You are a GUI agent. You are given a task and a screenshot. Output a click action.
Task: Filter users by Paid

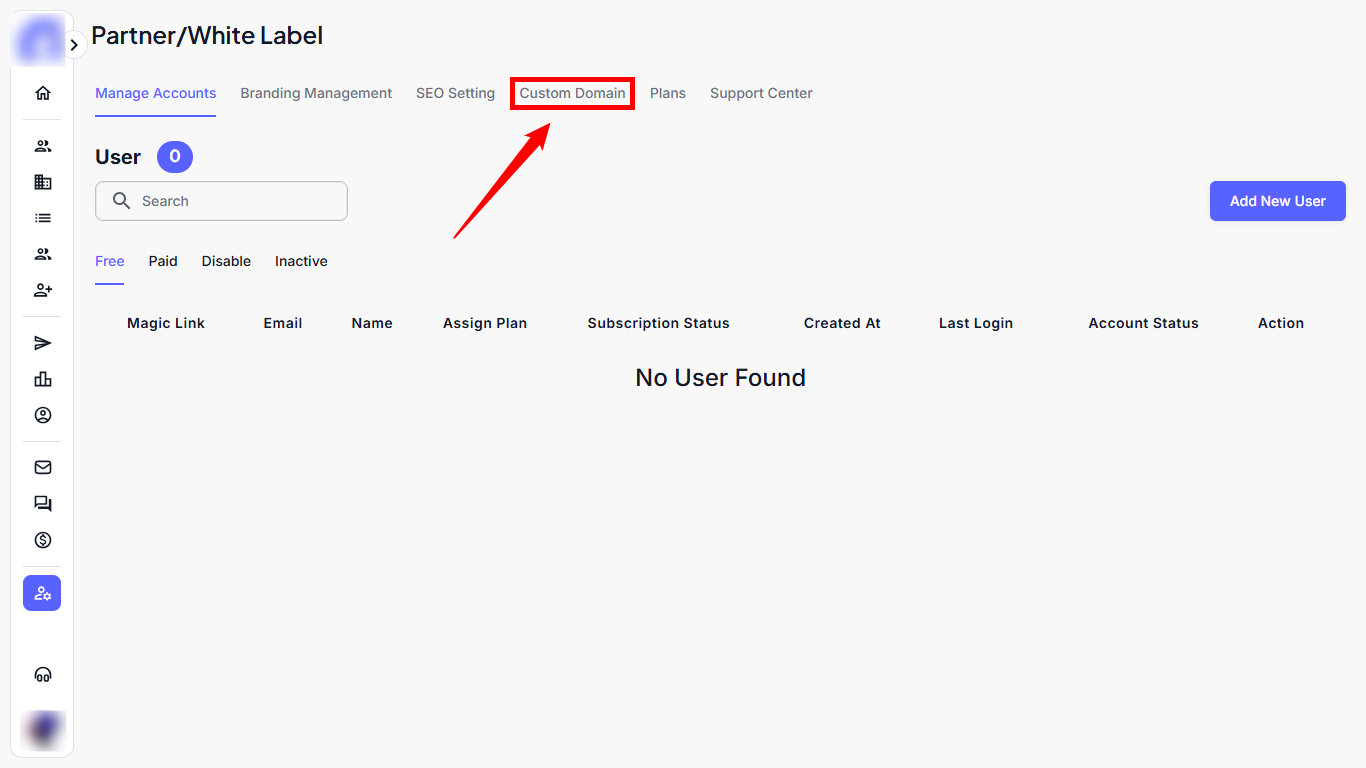(163, 261)
